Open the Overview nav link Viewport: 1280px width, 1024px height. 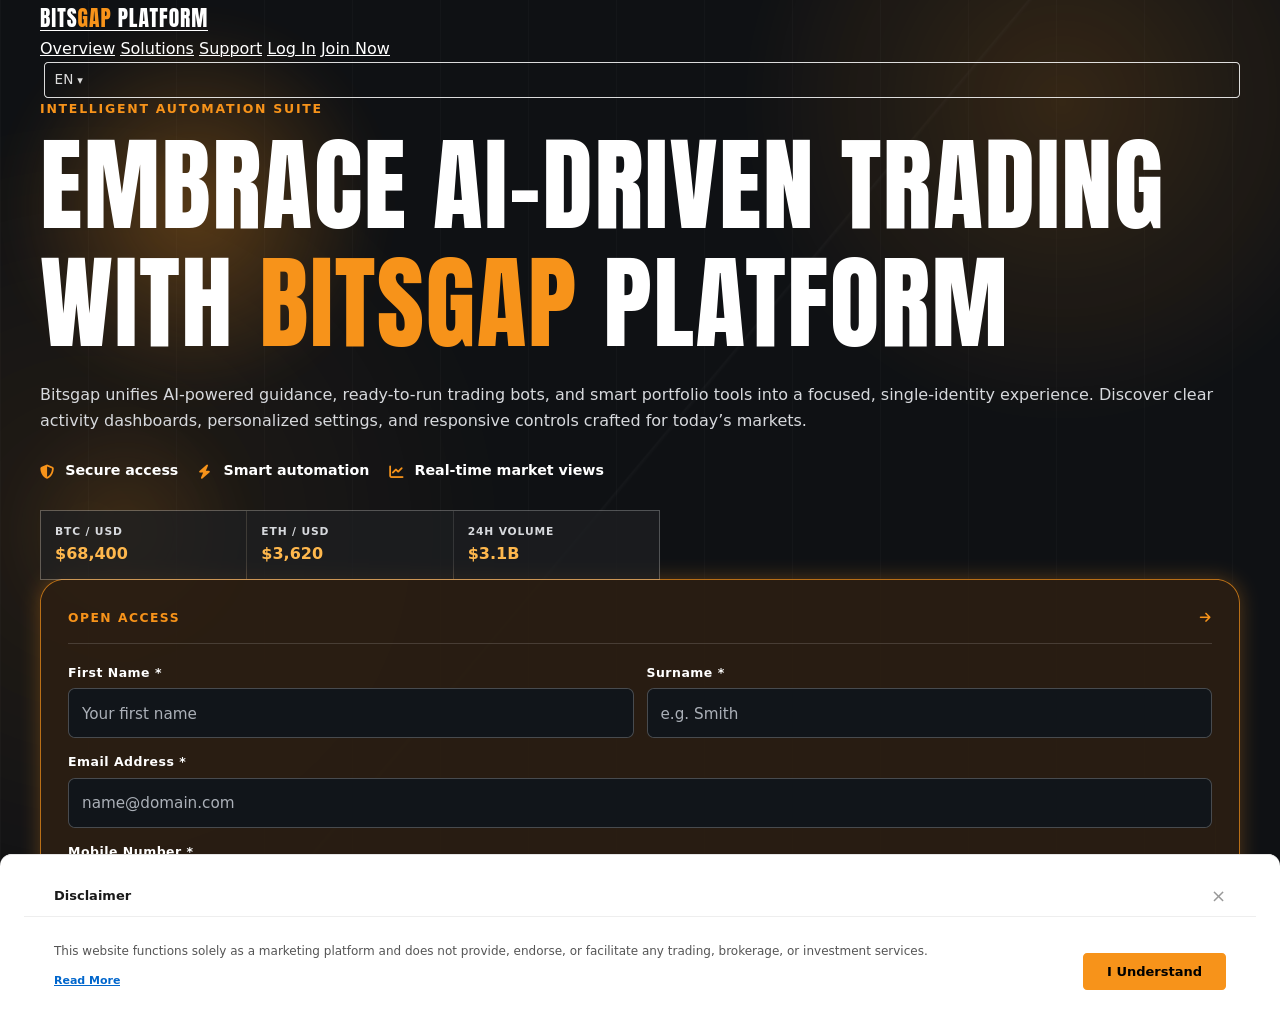(x=78, y=49)
